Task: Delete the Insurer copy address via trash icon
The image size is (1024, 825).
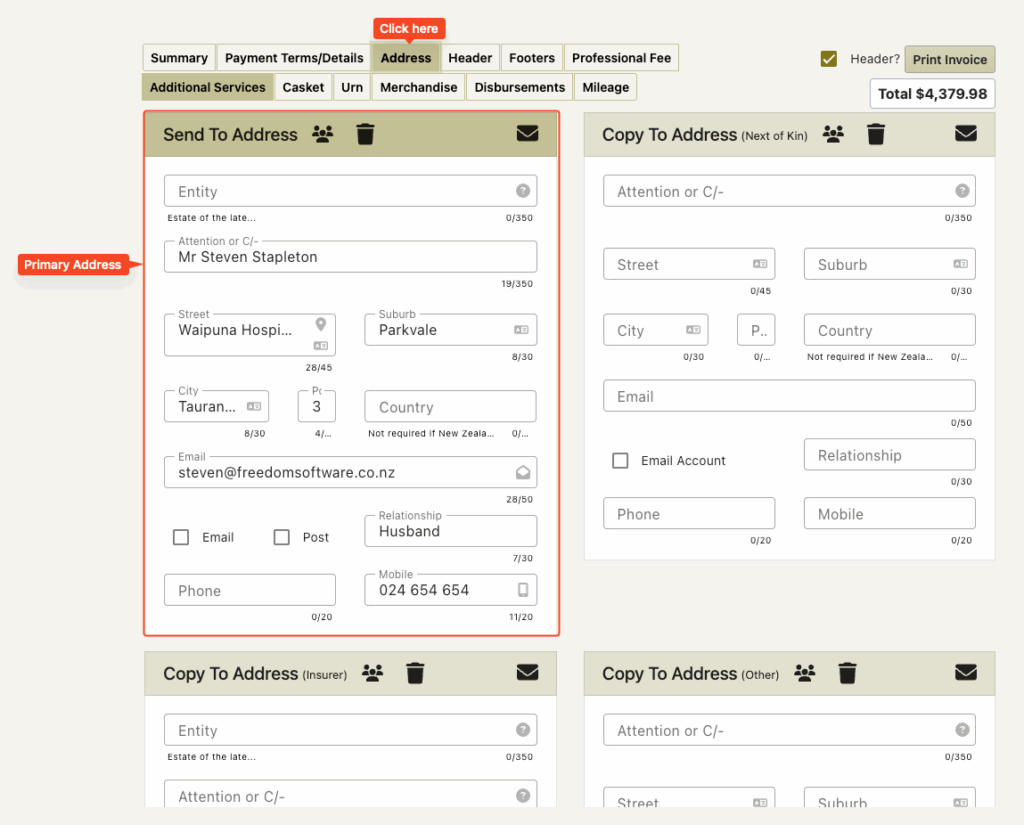Action: [415, 673]
